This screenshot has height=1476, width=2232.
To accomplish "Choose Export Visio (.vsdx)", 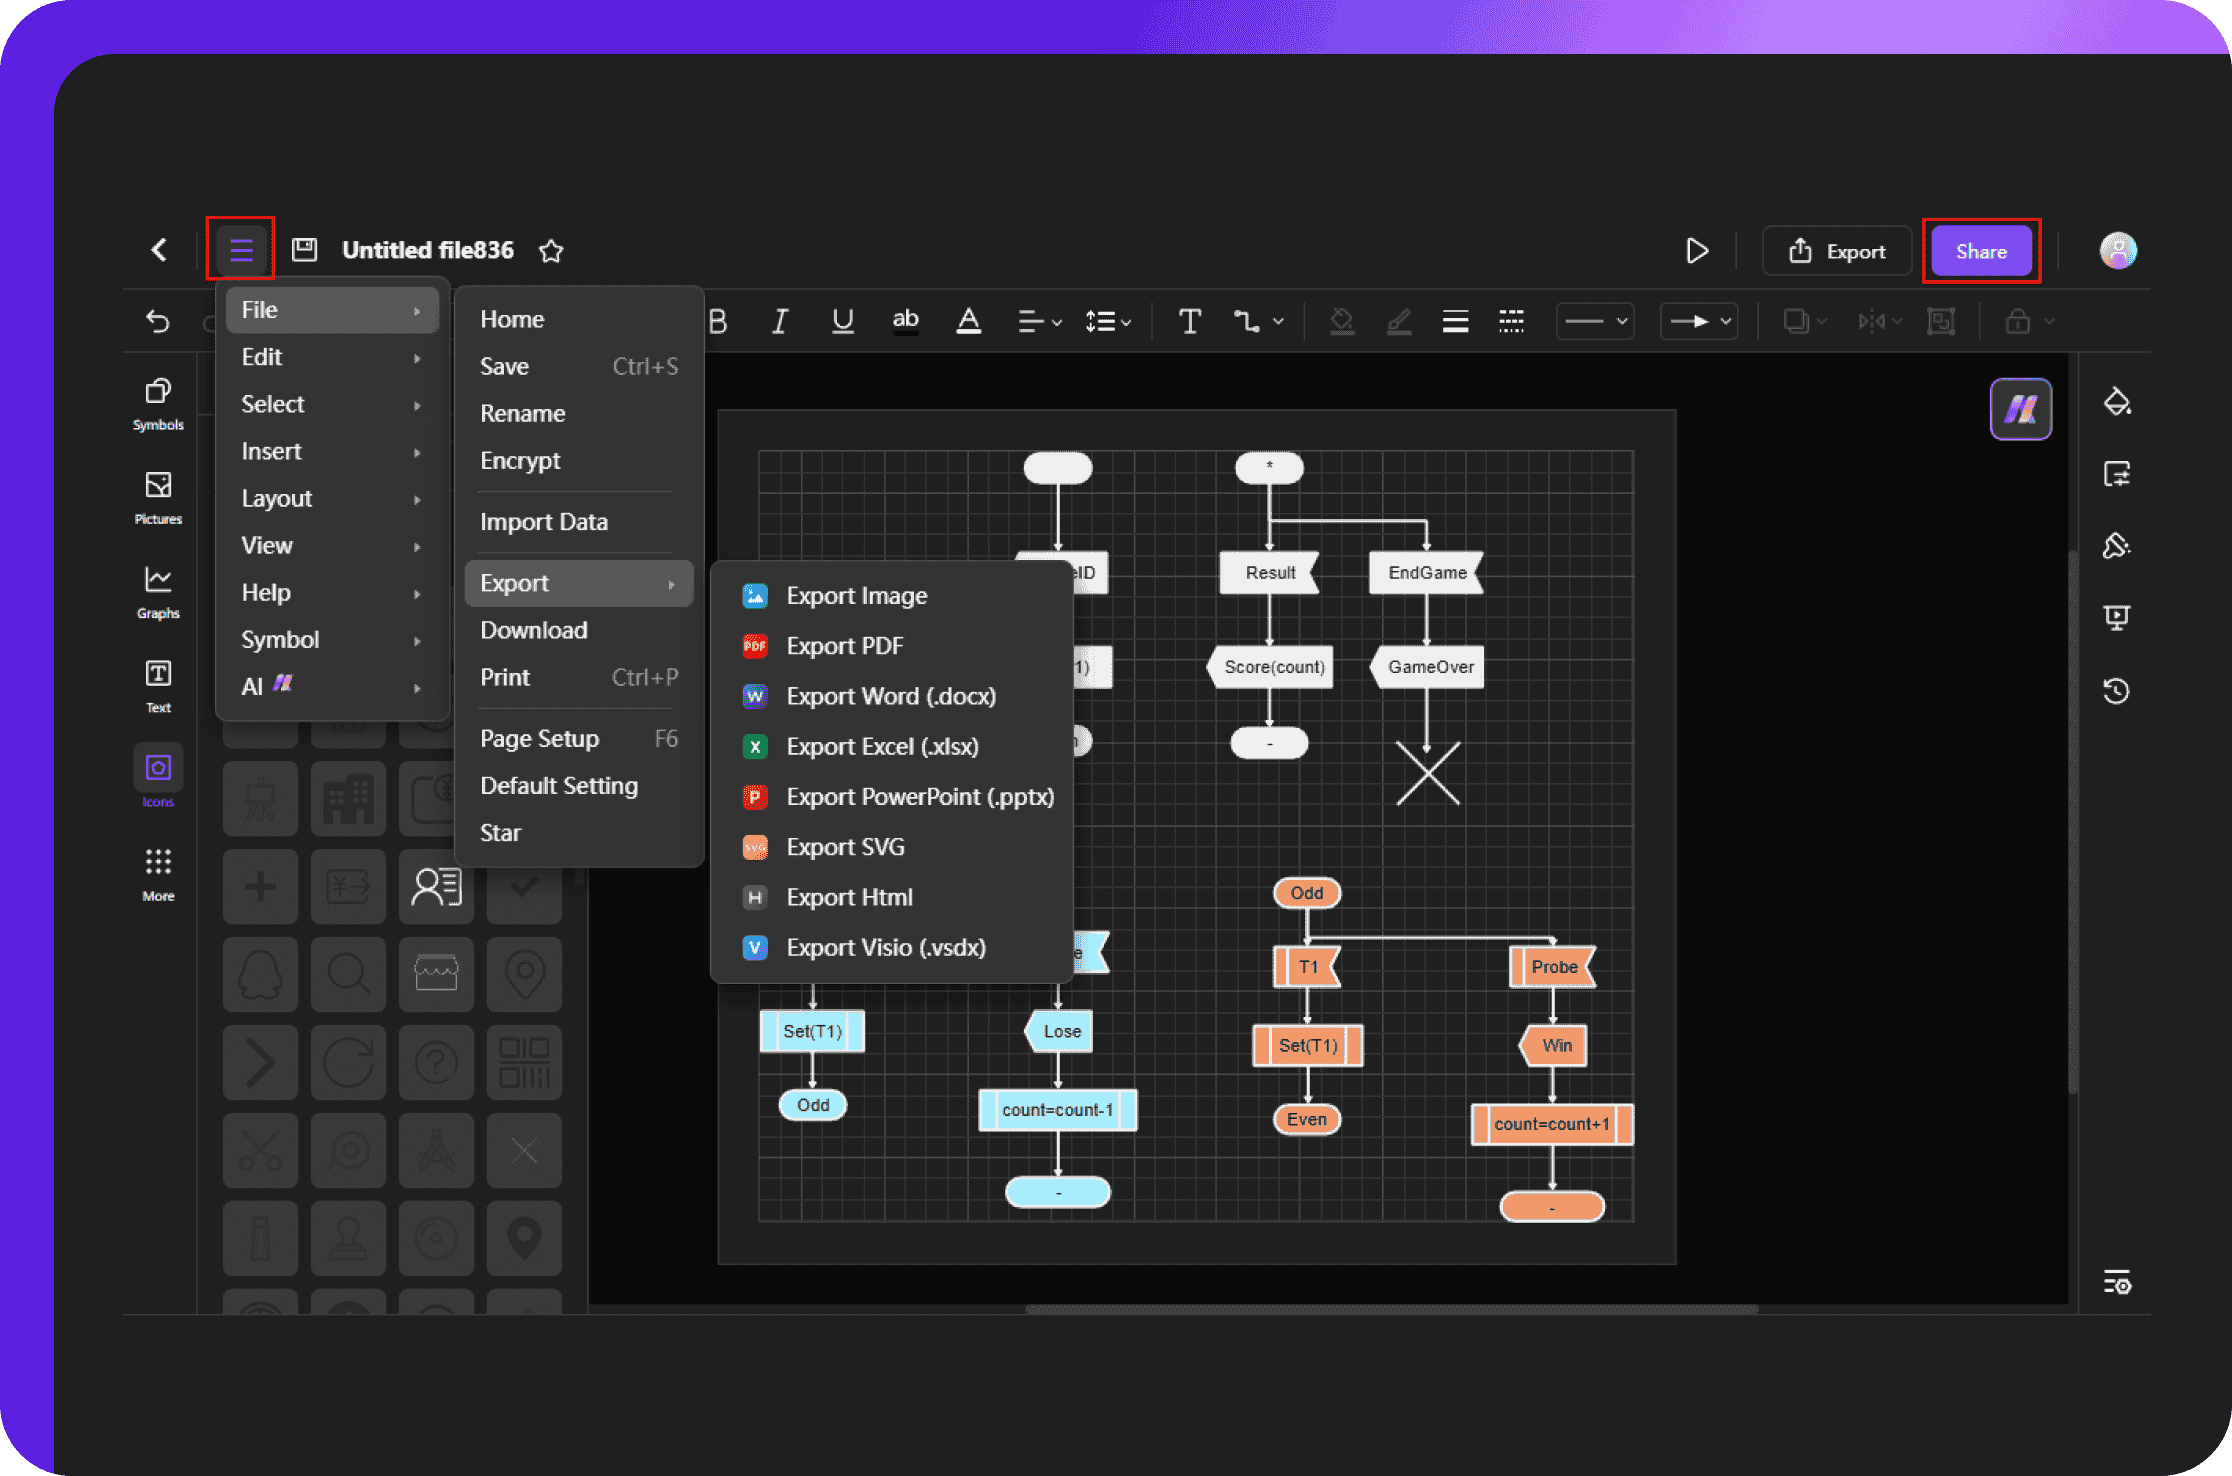I will click(890, 947).
